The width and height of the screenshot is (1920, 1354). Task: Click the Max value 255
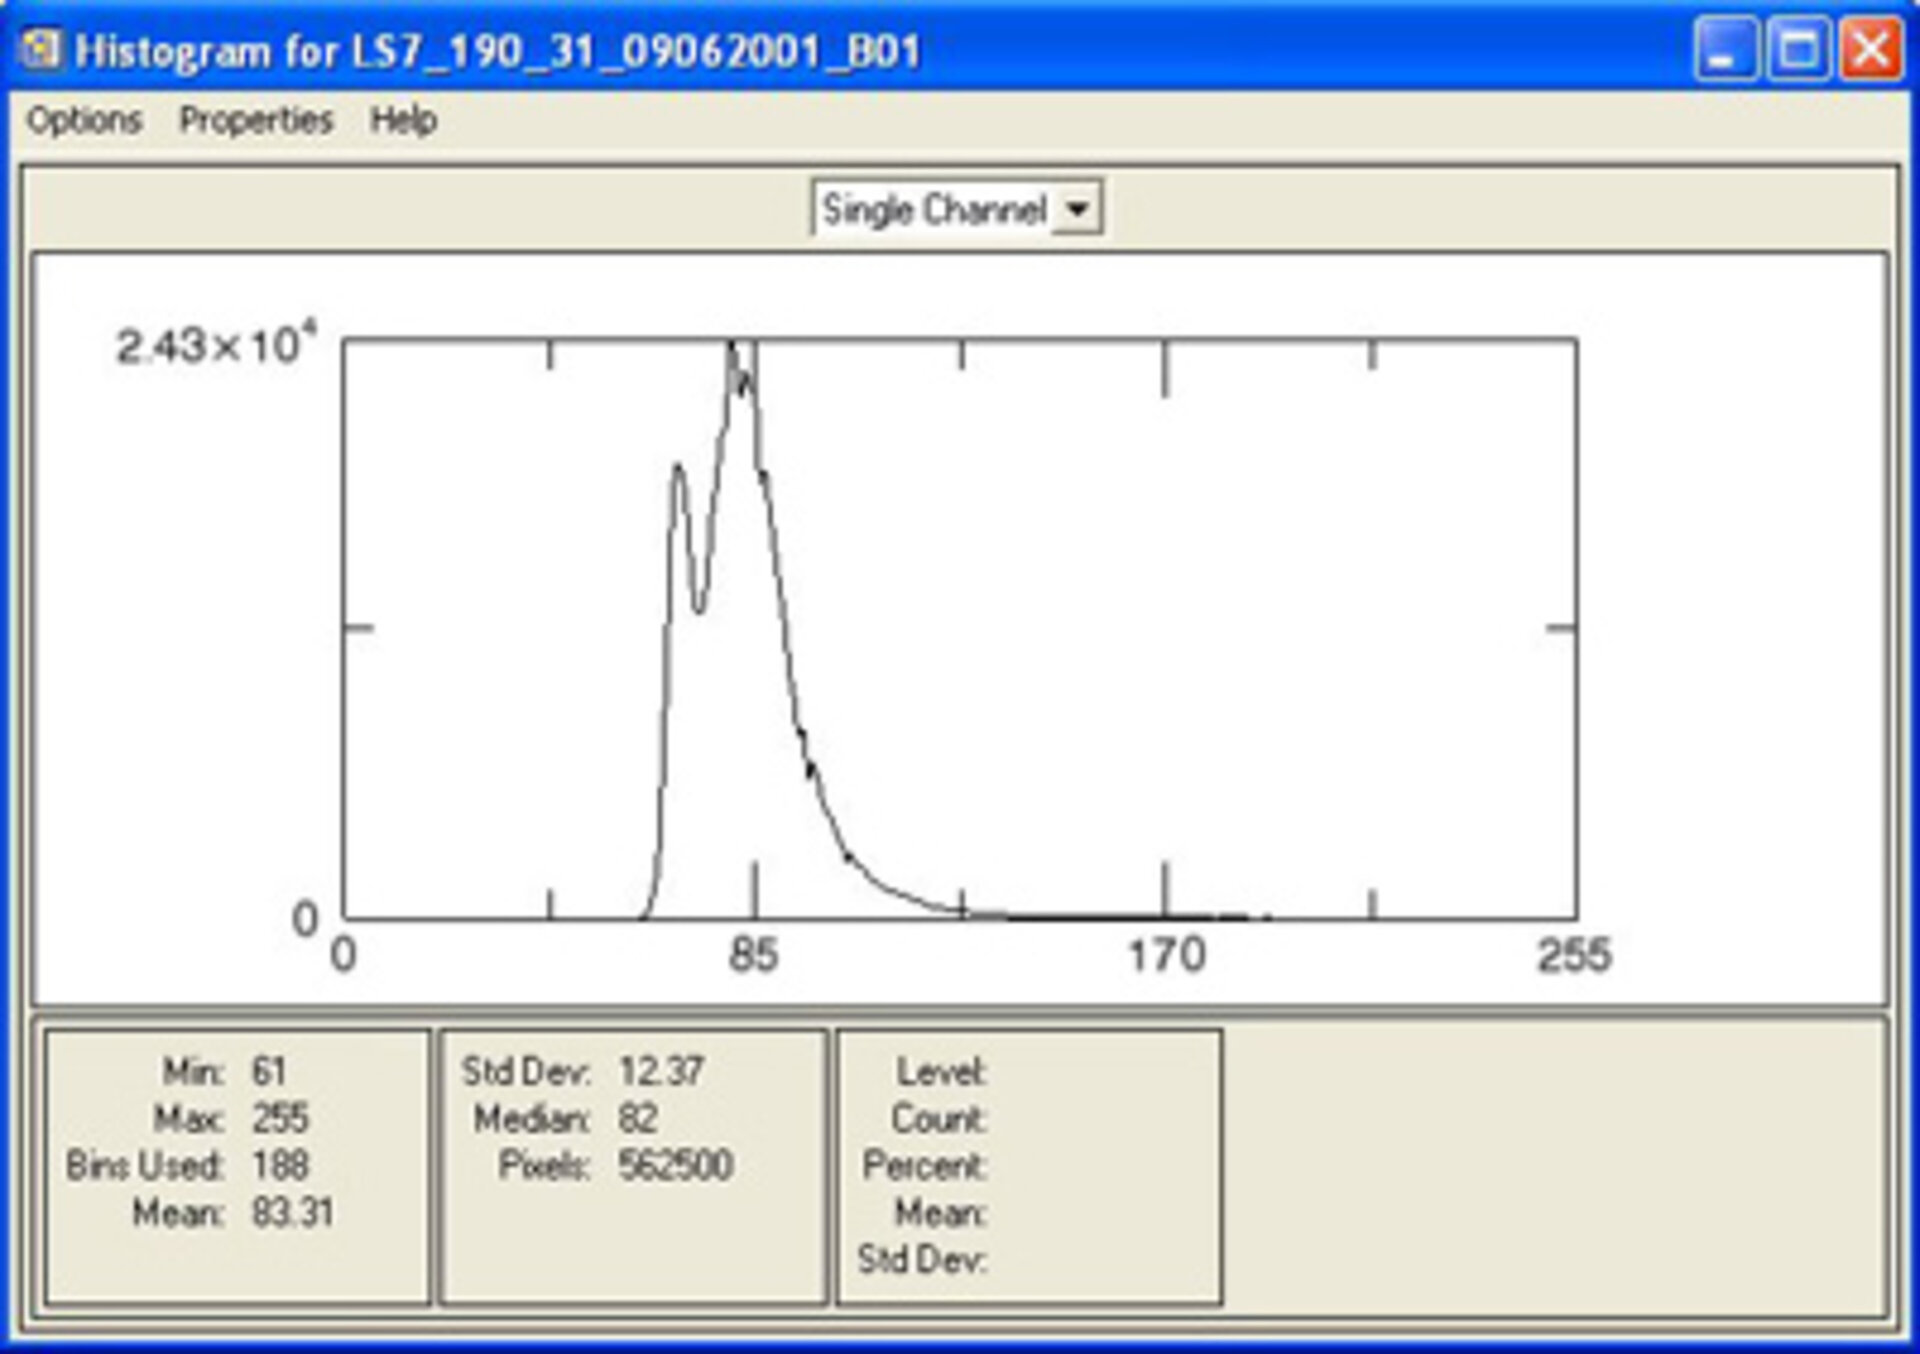280,1118
